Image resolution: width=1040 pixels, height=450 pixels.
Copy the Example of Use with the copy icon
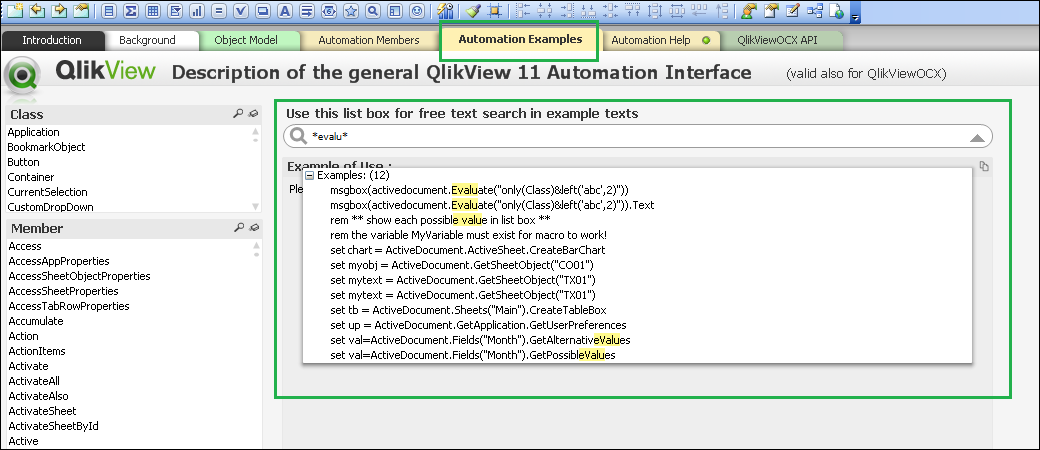click(x=984, y=167)
